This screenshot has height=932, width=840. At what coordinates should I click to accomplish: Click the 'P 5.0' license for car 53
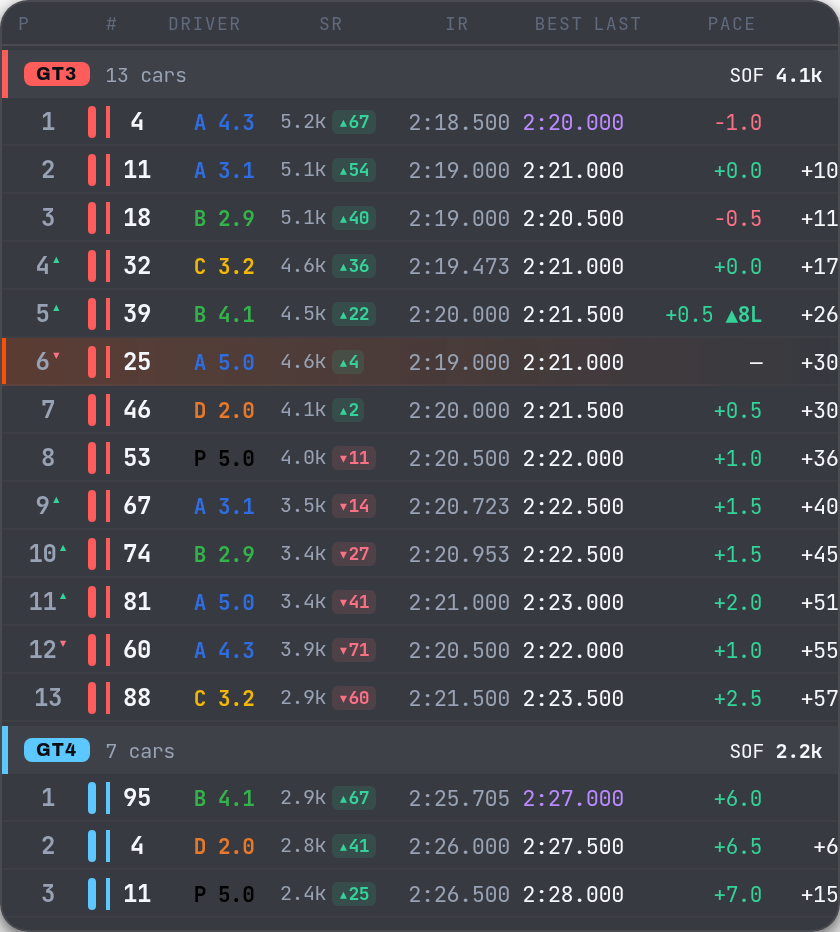click(224, 458)
